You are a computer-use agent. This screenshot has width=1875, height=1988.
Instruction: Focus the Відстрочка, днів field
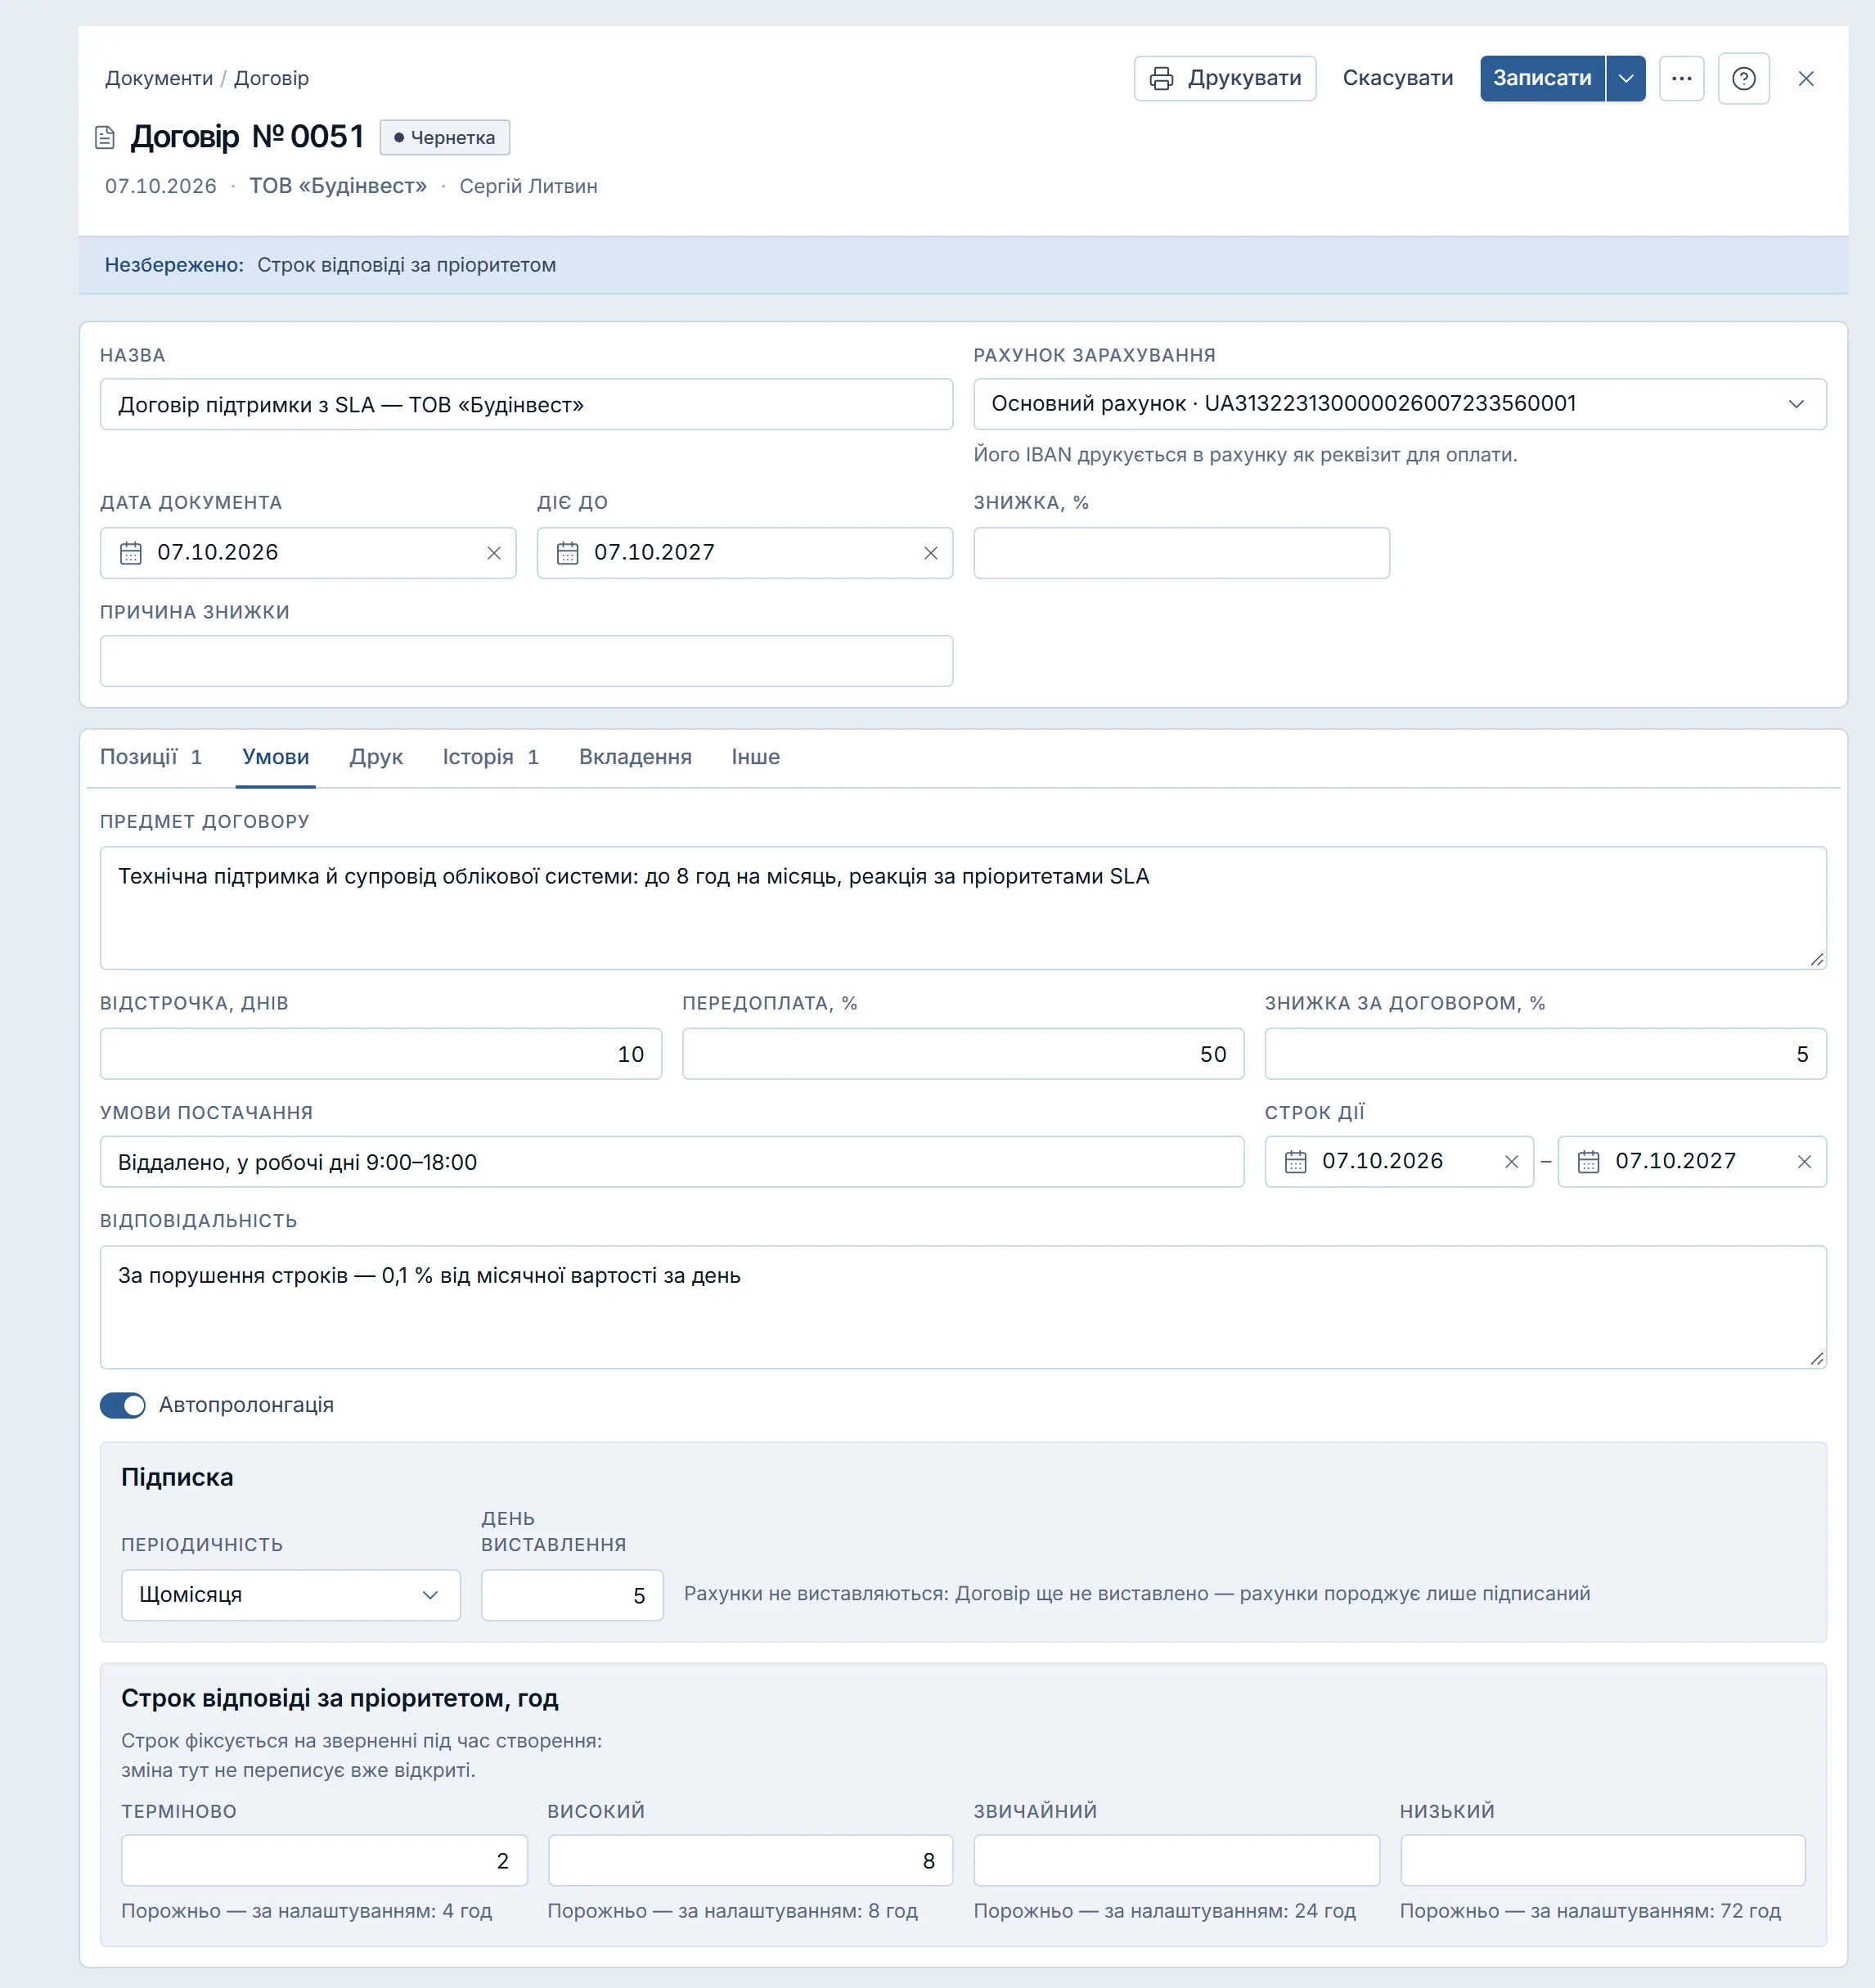(x=380, y=1054)
